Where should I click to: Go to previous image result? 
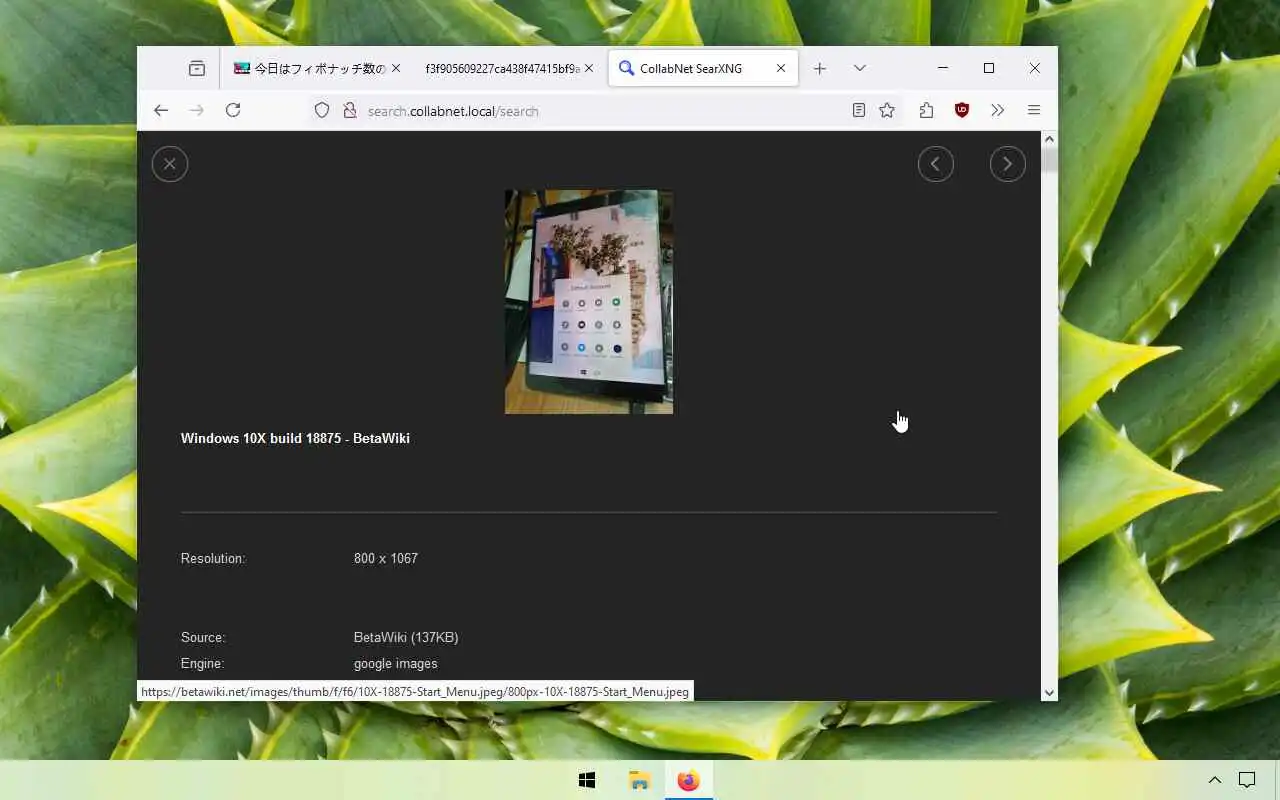point(936,164)
